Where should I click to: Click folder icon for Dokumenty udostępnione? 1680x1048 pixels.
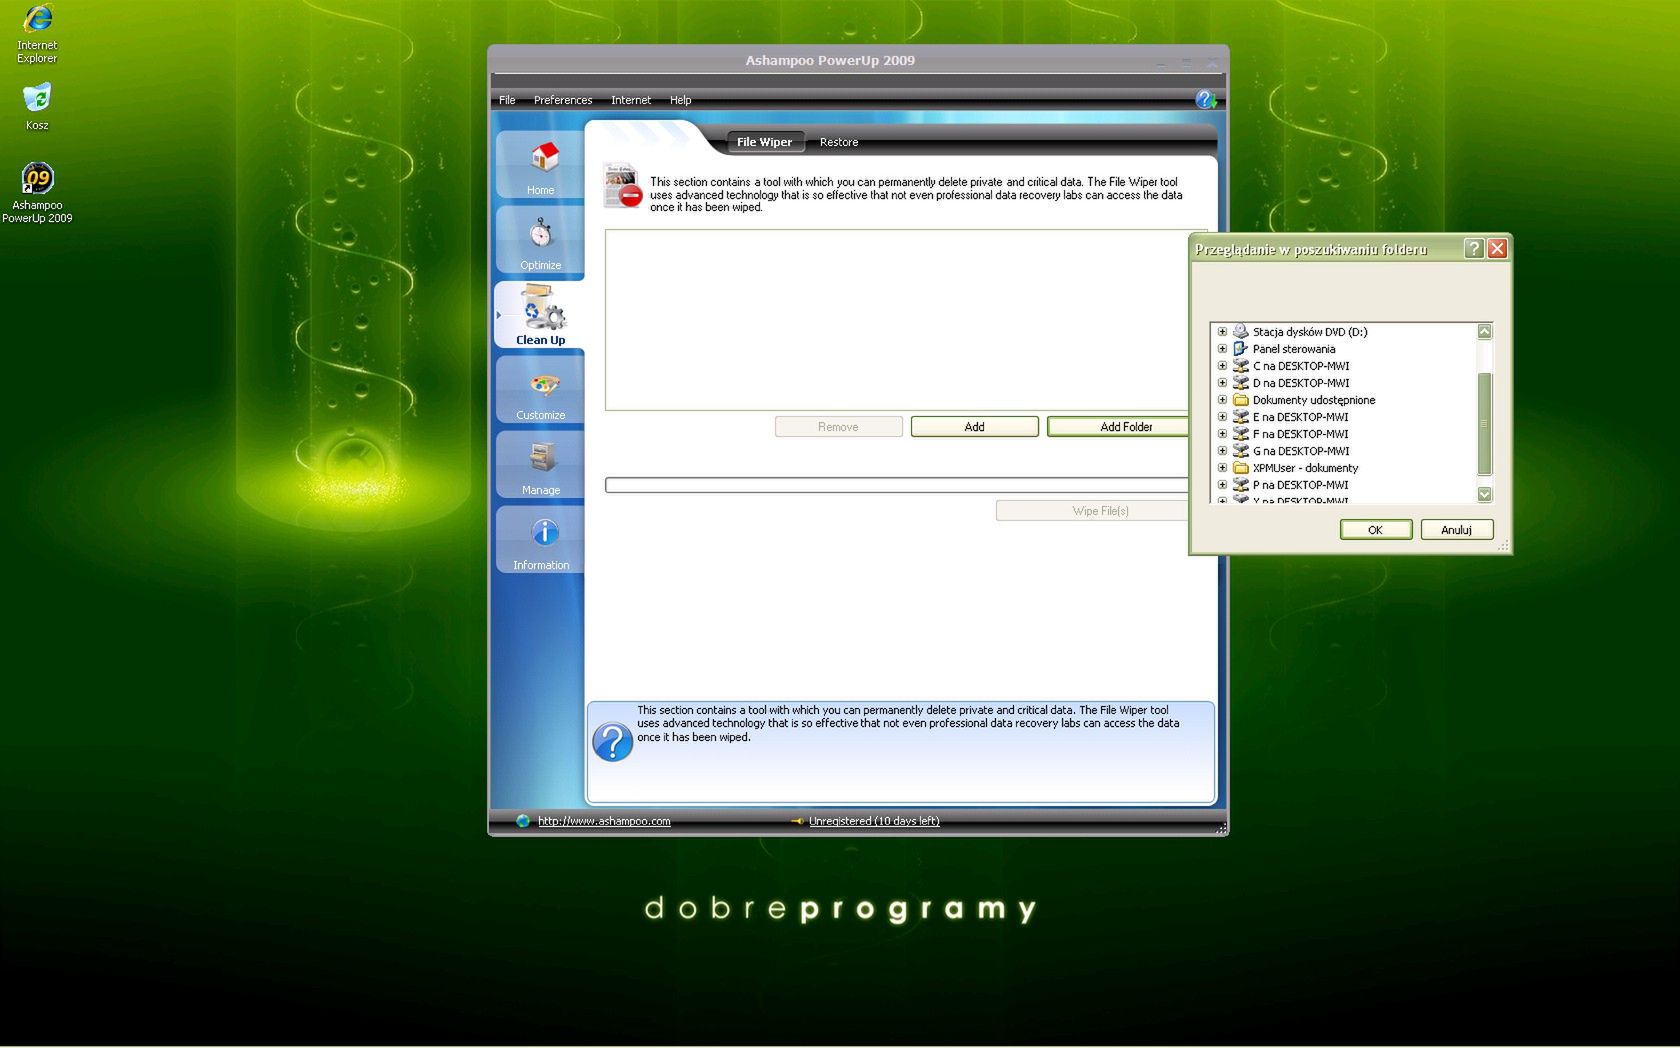point(1240,400)
